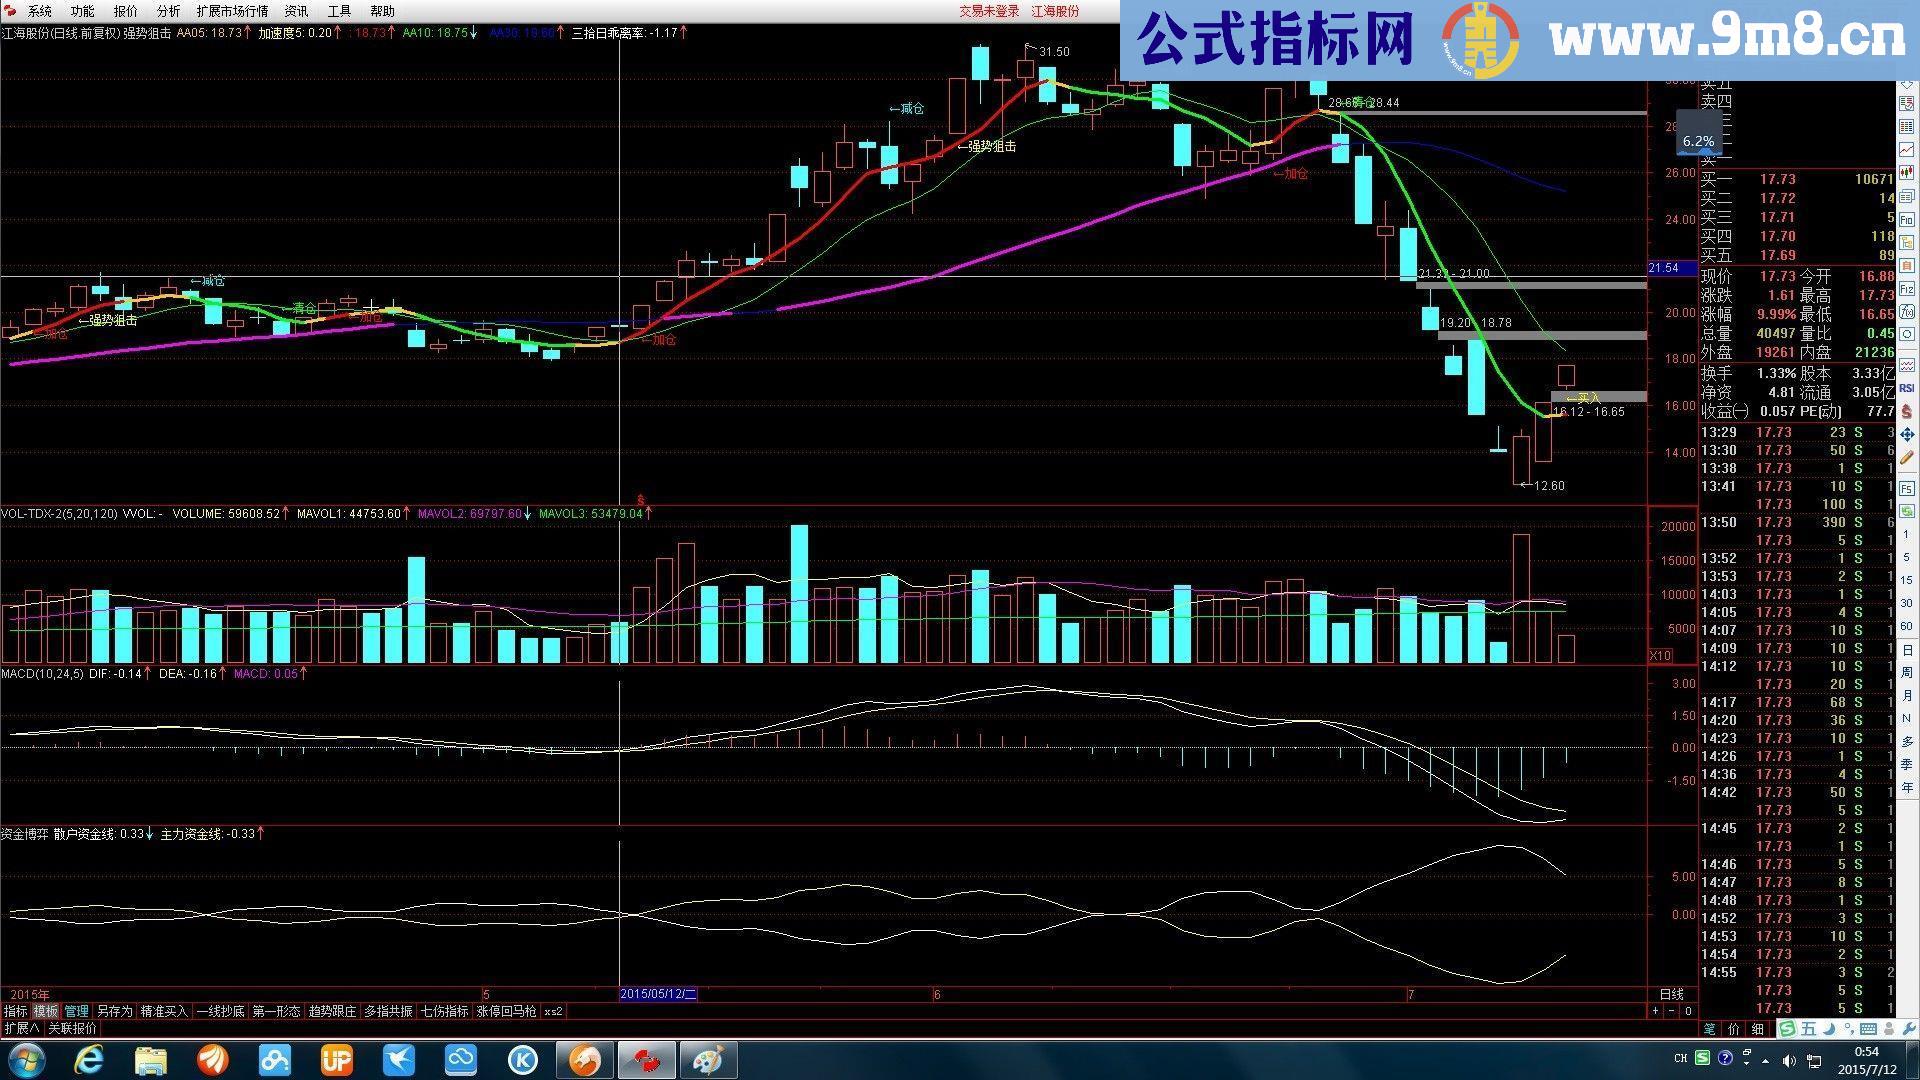Click the − zoom-out chart button
Image resolution: width=1920 pixels, height=1080 pixels.
[1671, 1011]
